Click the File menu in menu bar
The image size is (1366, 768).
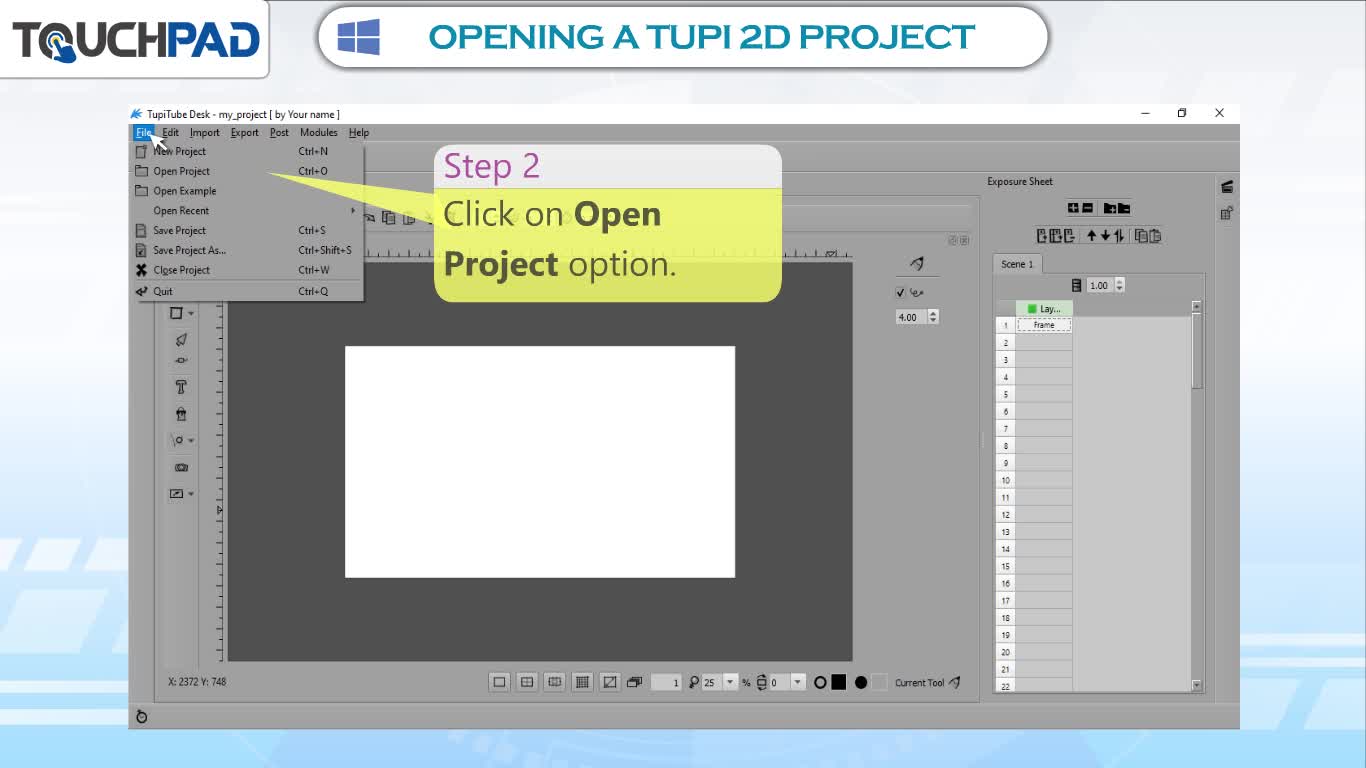coord(144,132)
